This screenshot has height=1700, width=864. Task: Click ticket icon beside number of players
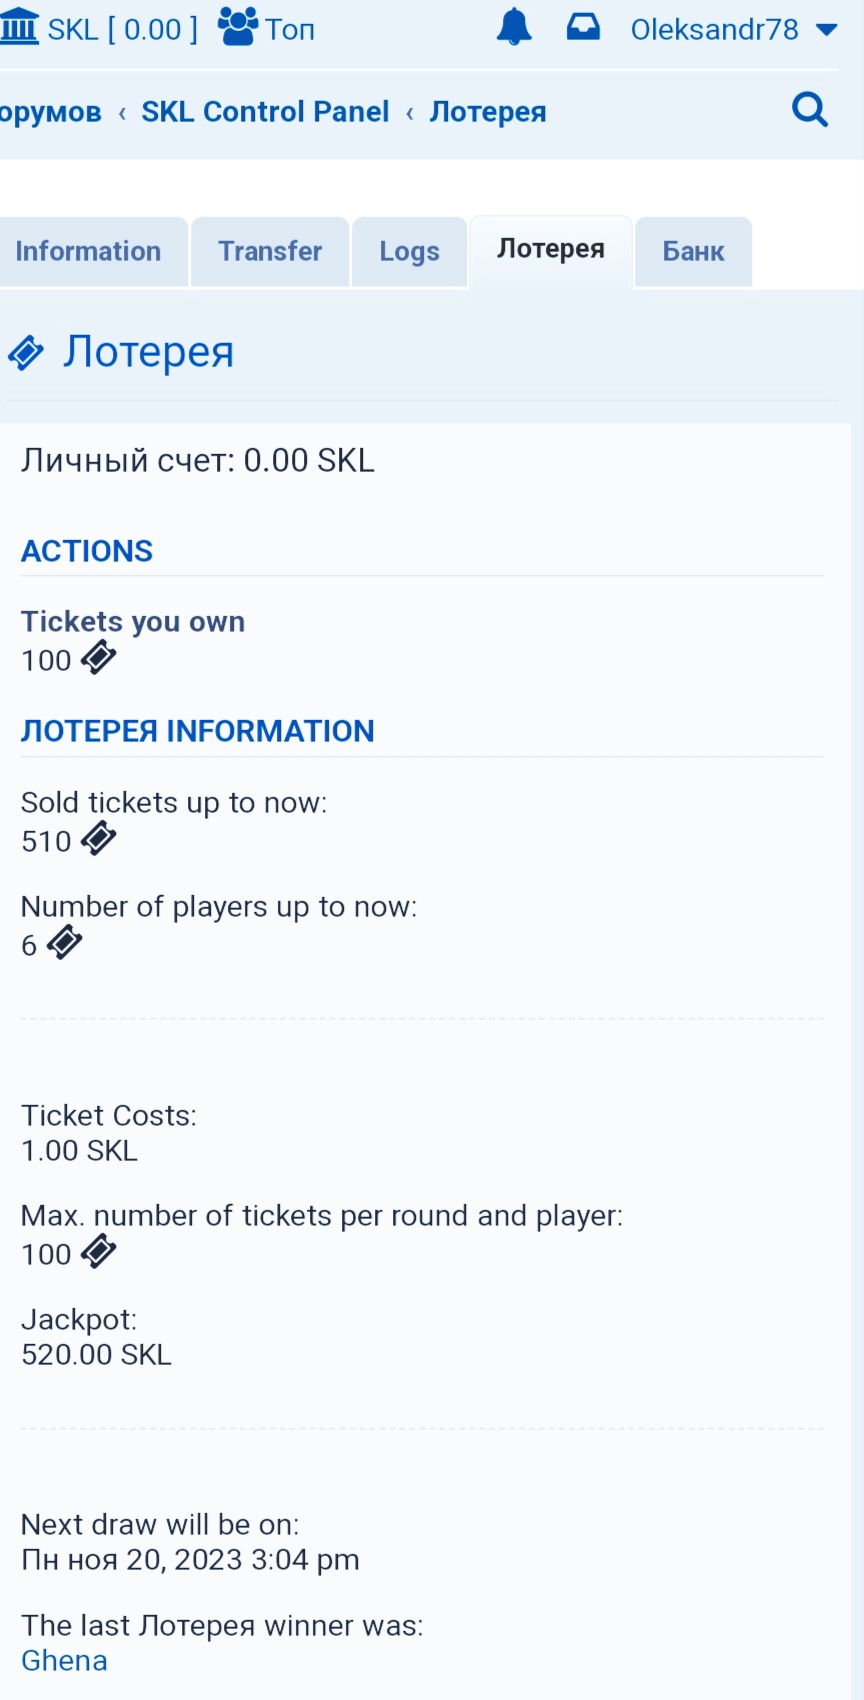pyautogui.click(x=64, y=943)
